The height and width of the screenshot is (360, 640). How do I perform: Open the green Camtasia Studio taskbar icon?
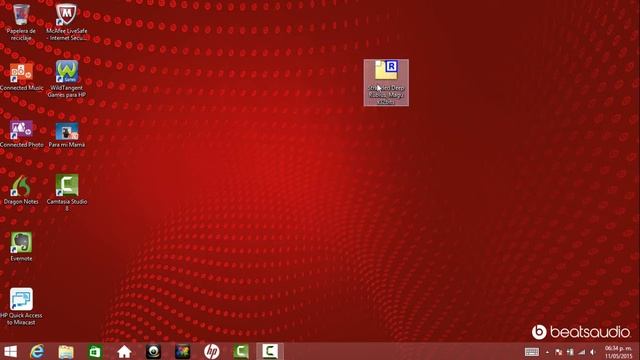pyautogui.click(x=241, y=351)
